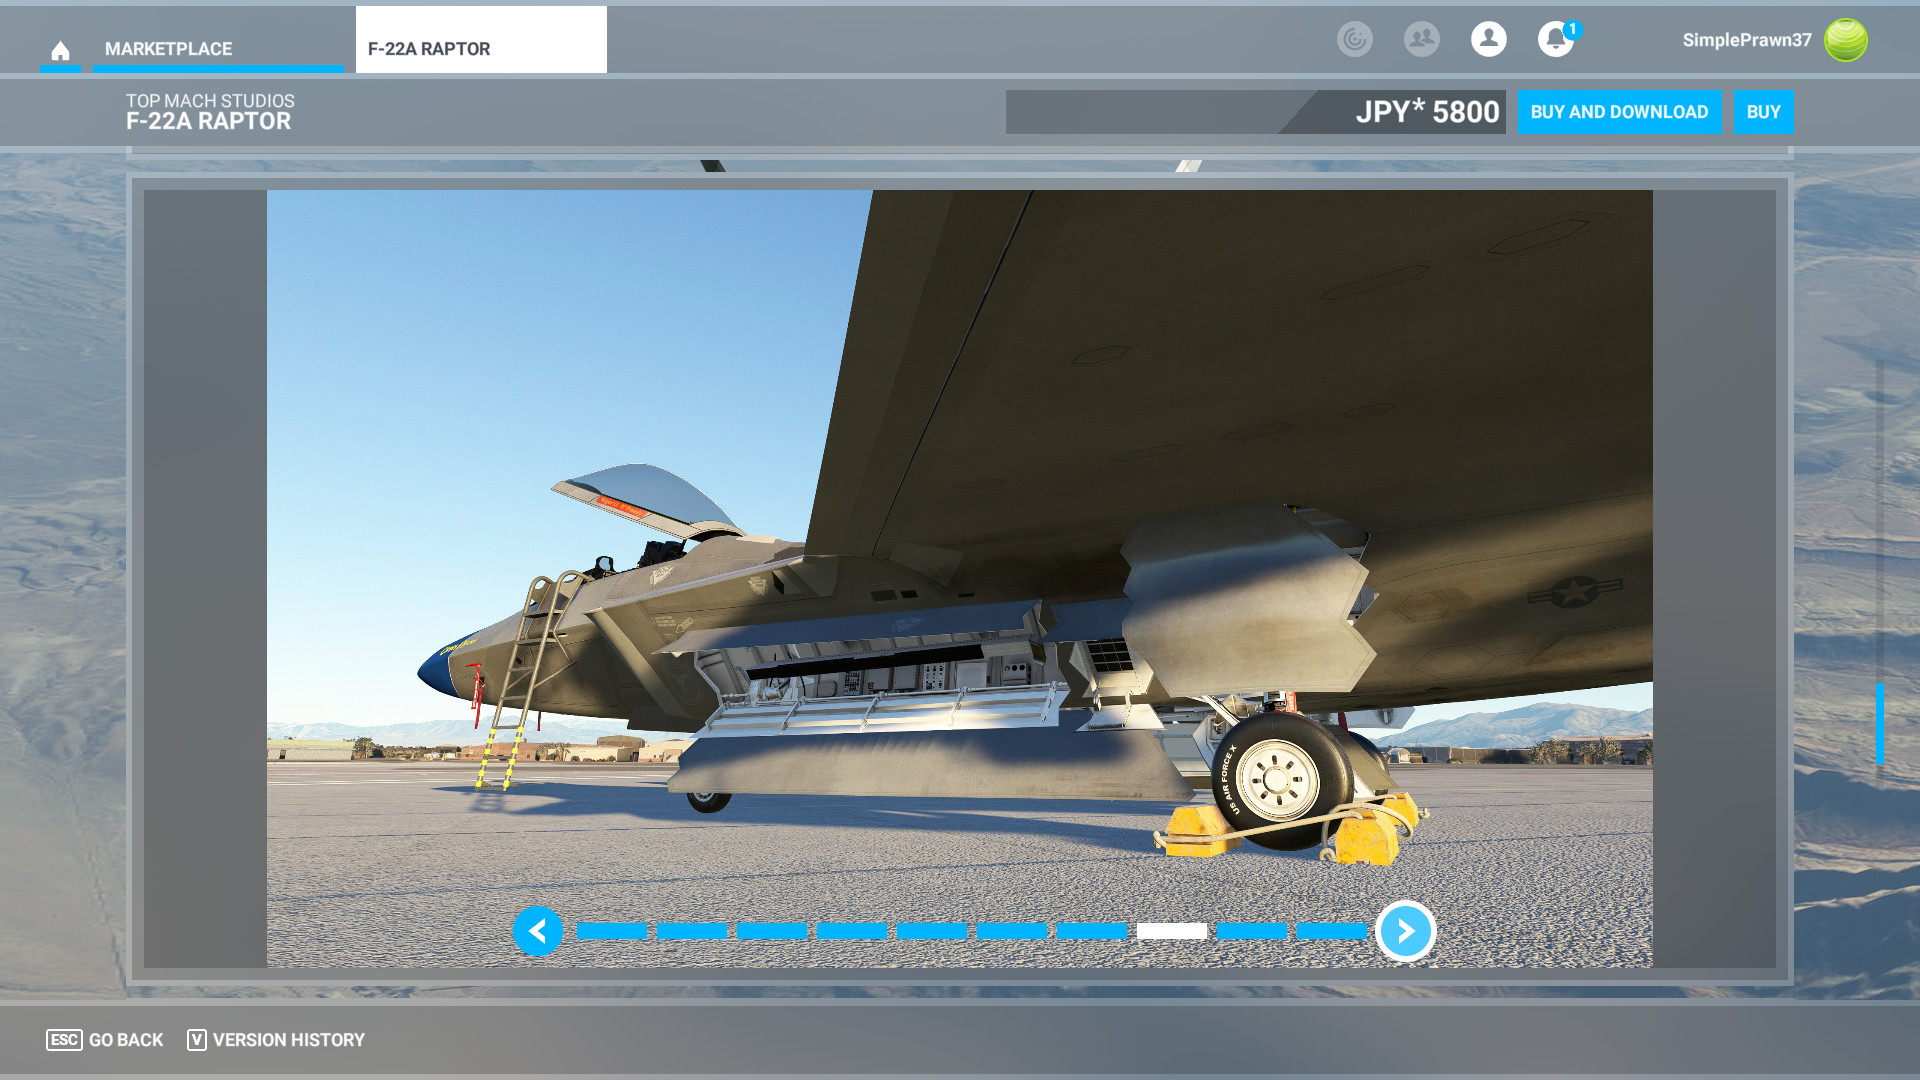Select the fourth gallery page indicator
The height and width of the screenshot is (1080, 1920).
[x=852, y=931]
